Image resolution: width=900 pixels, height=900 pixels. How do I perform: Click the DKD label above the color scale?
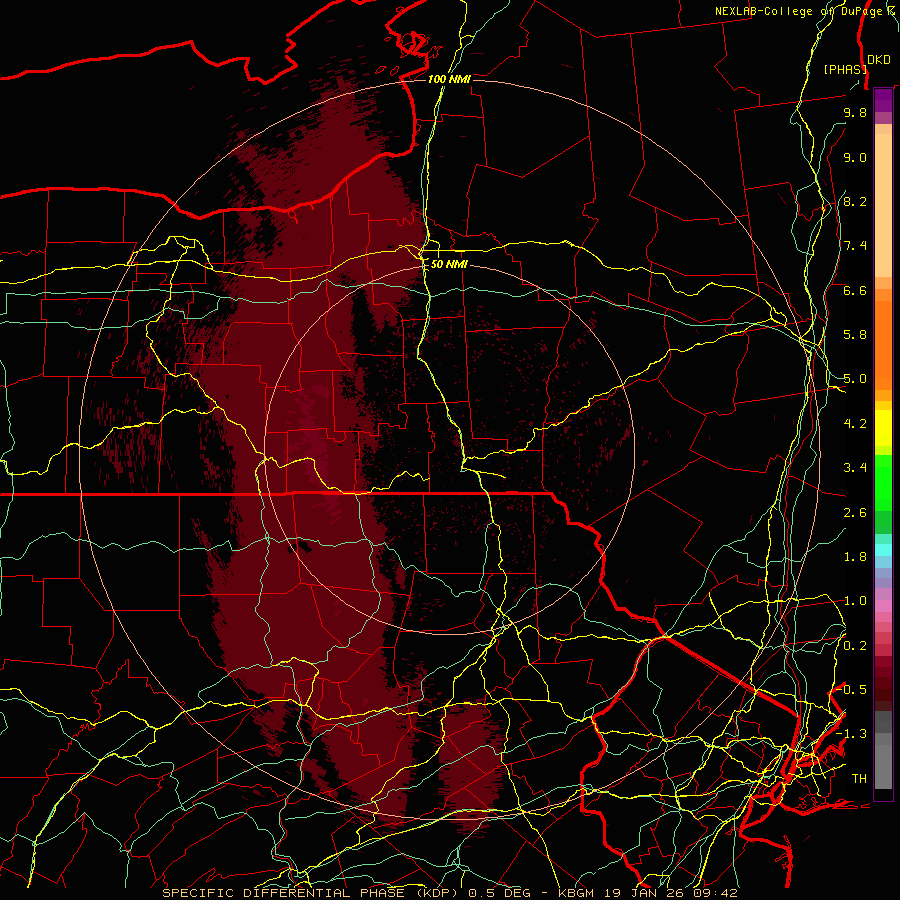pyautogui.click(x=879, y=60)
